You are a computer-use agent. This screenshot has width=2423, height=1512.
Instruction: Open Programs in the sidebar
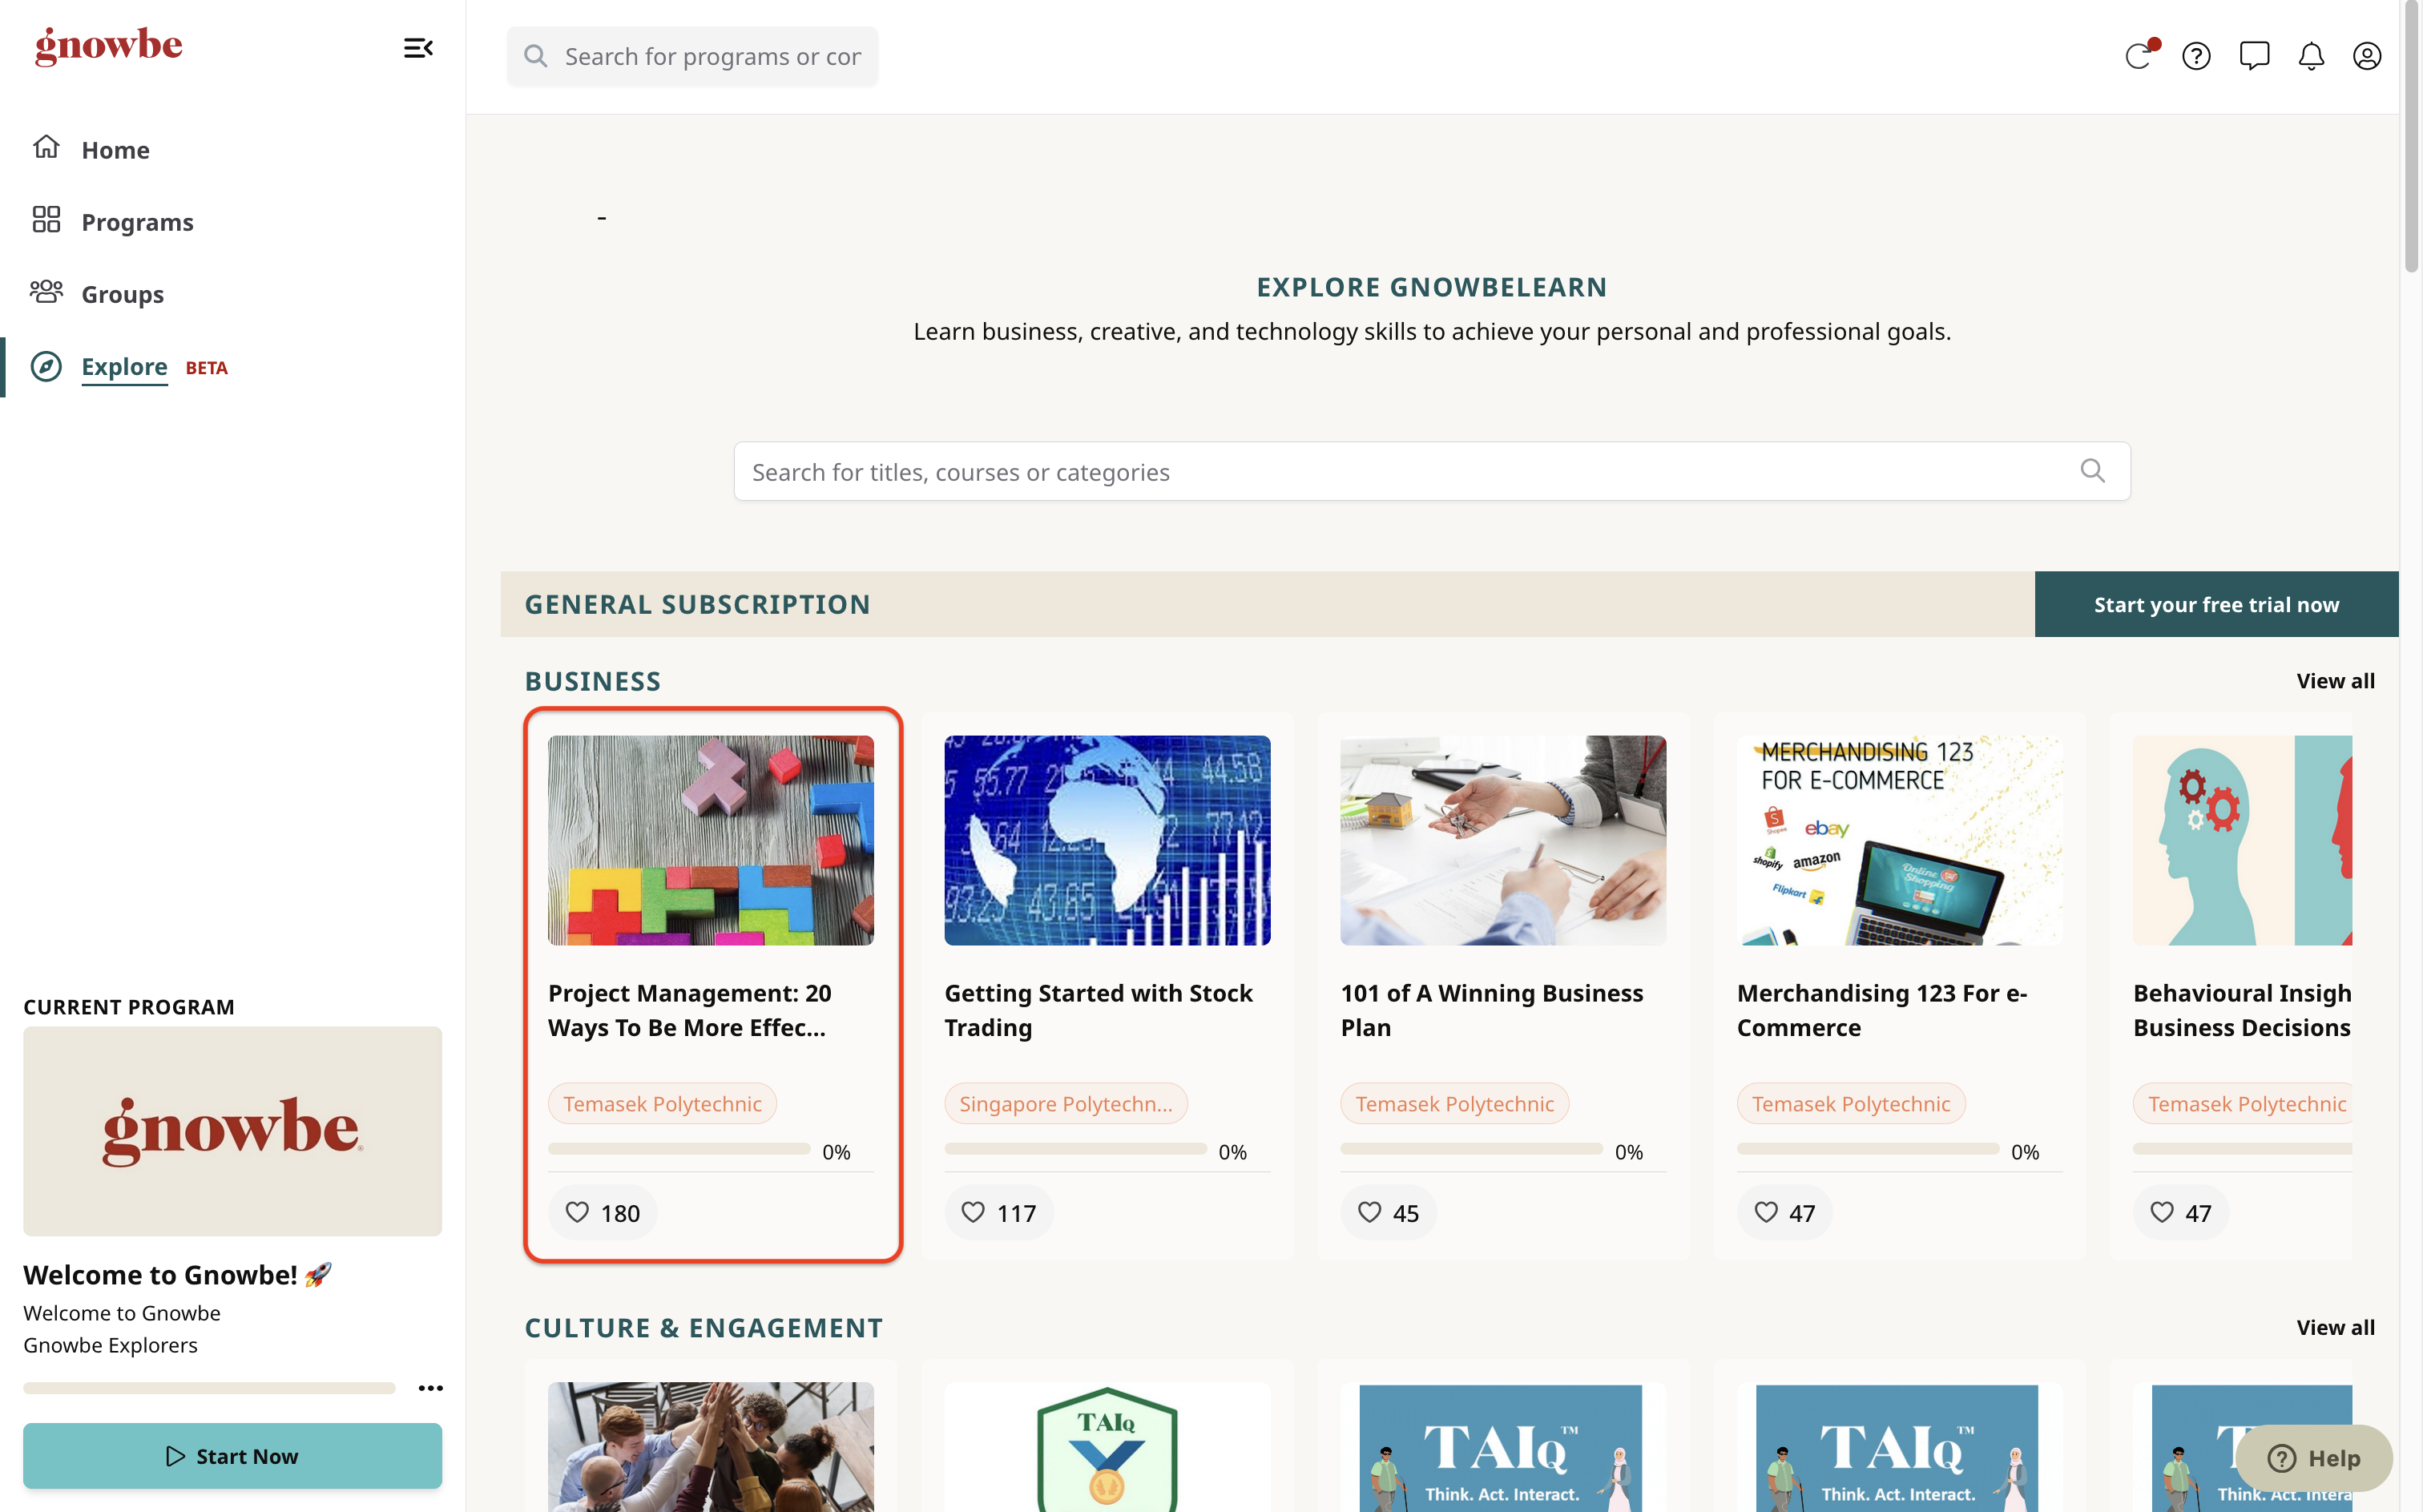pos(137,222)
